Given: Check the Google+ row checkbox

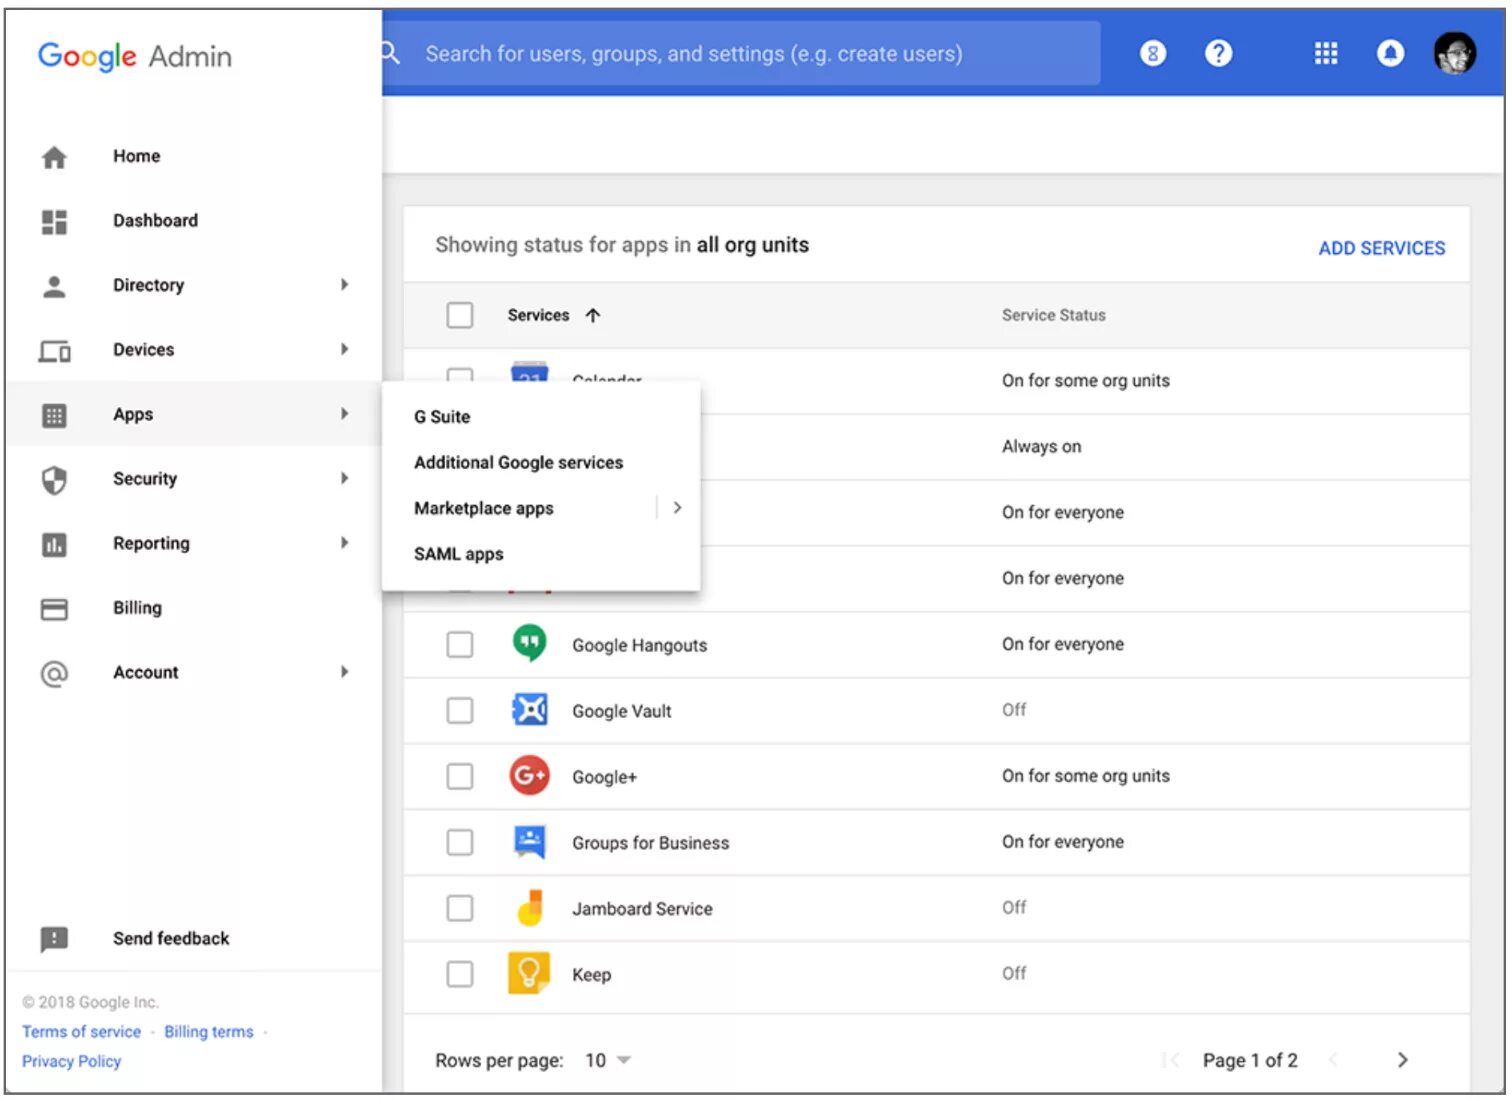Looking at the screenshot, I should (x=460, y=777).
